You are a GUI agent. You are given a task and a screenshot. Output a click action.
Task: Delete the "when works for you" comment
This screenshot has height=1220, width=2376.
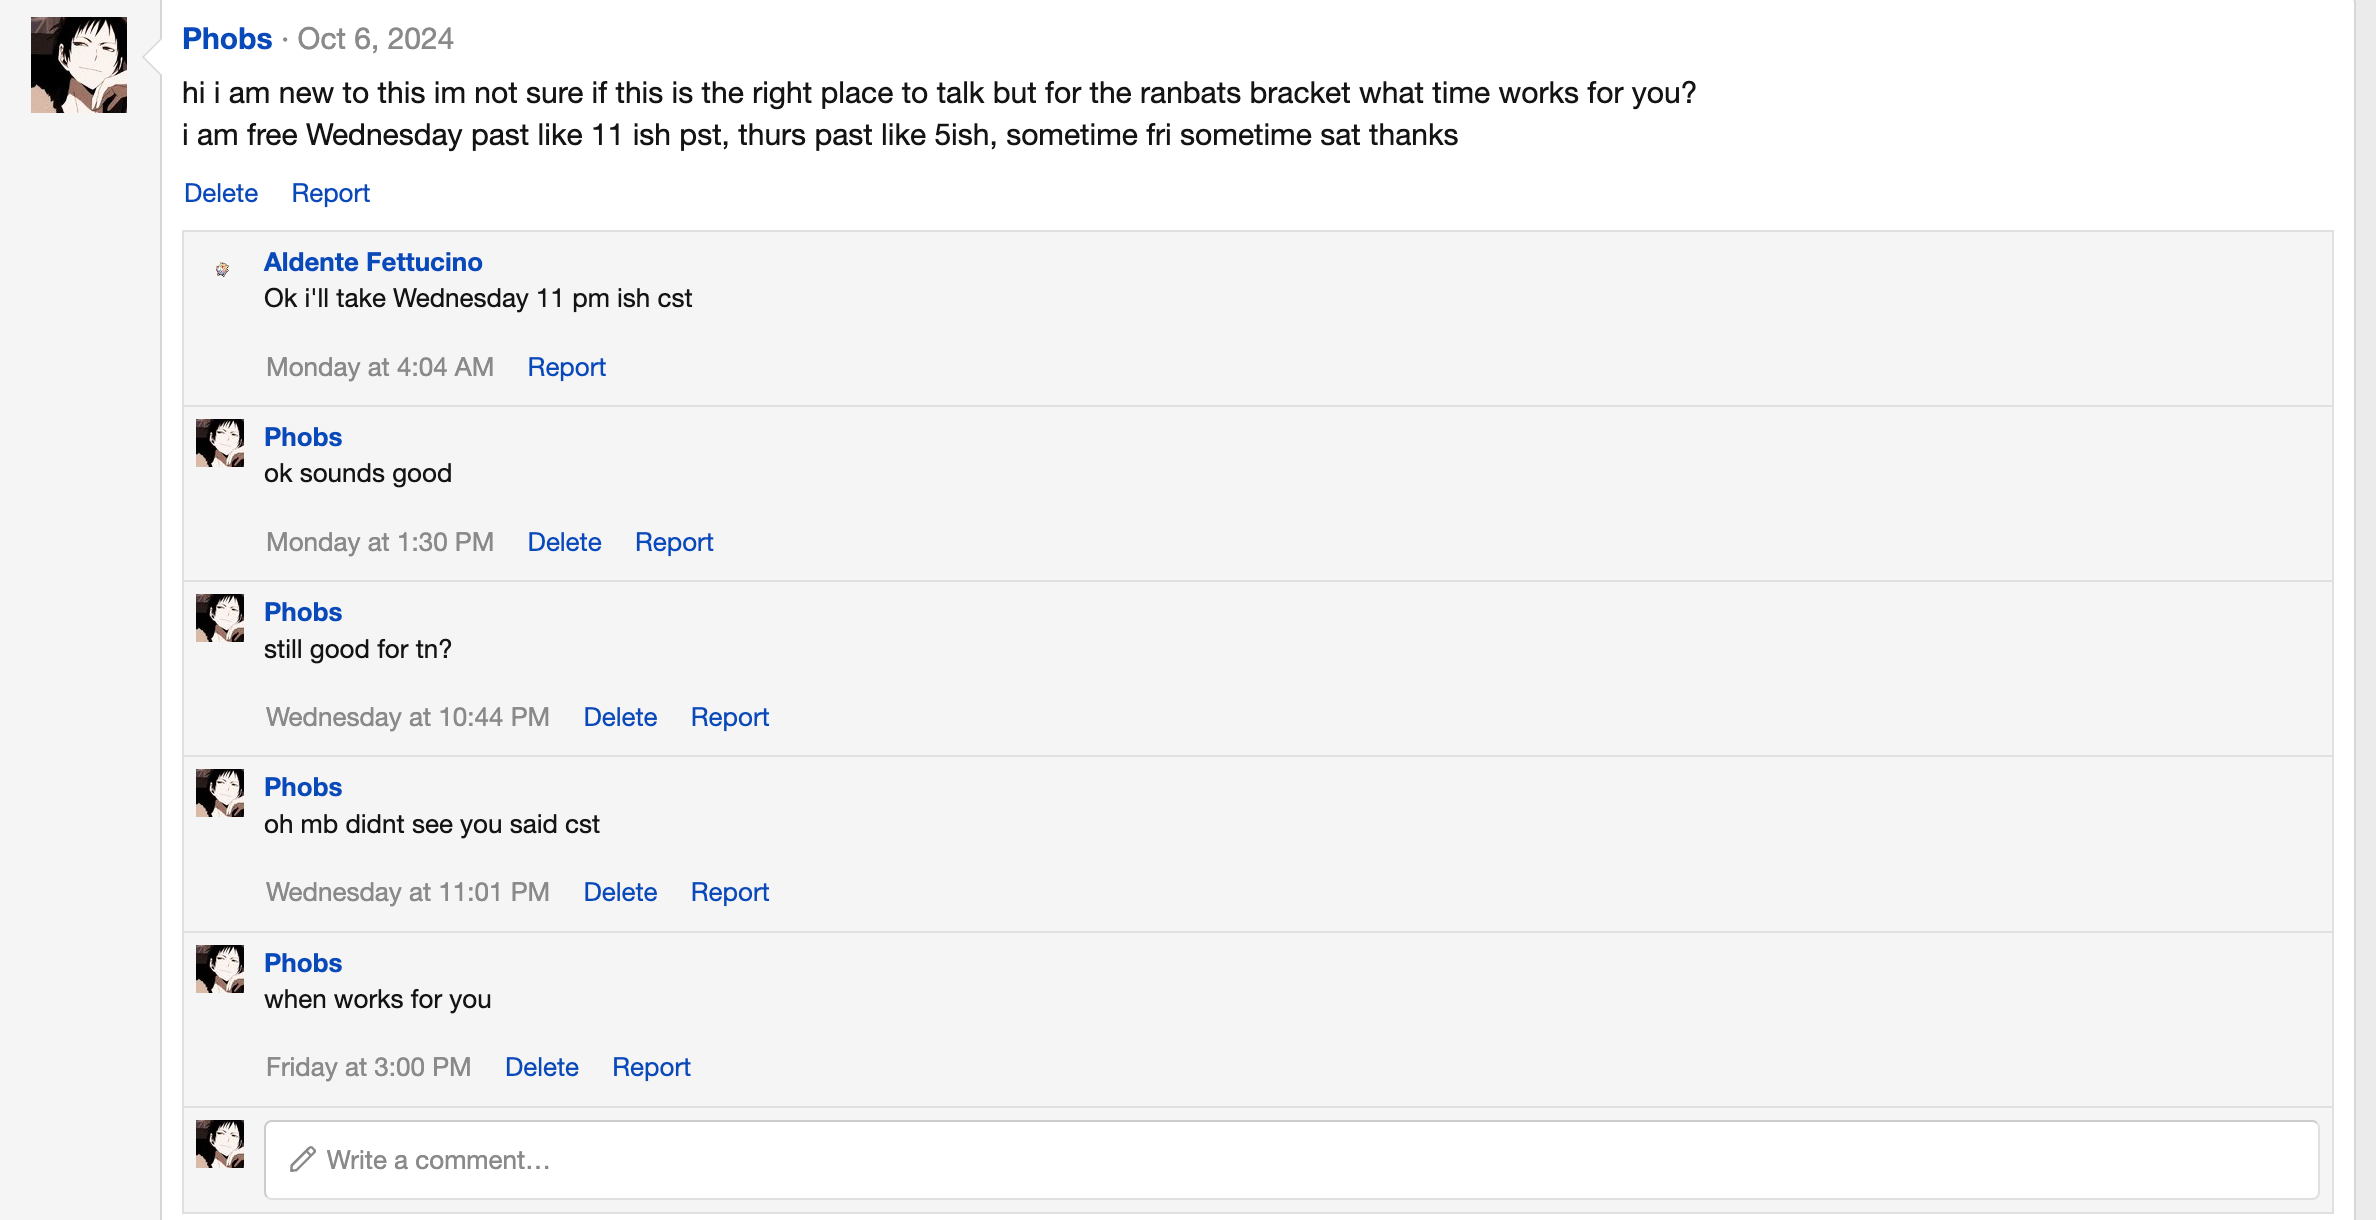point(541,1067)
